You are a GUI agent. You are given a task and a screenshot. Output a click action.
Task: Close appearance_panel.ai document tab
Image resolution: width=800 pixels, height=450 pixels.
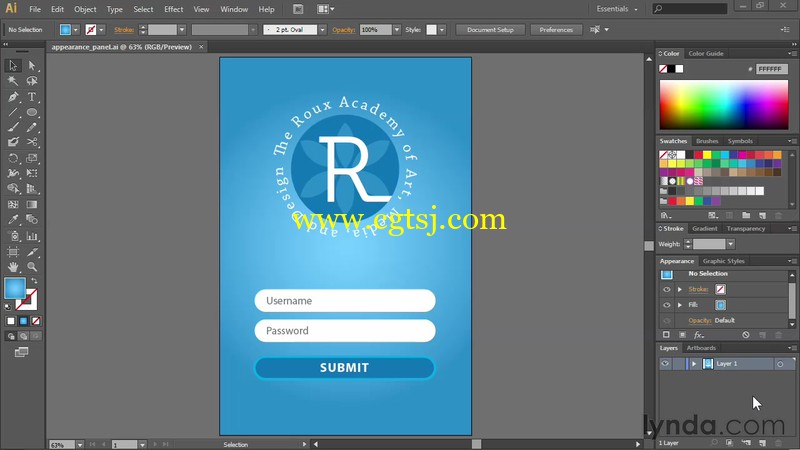[201, 47]
